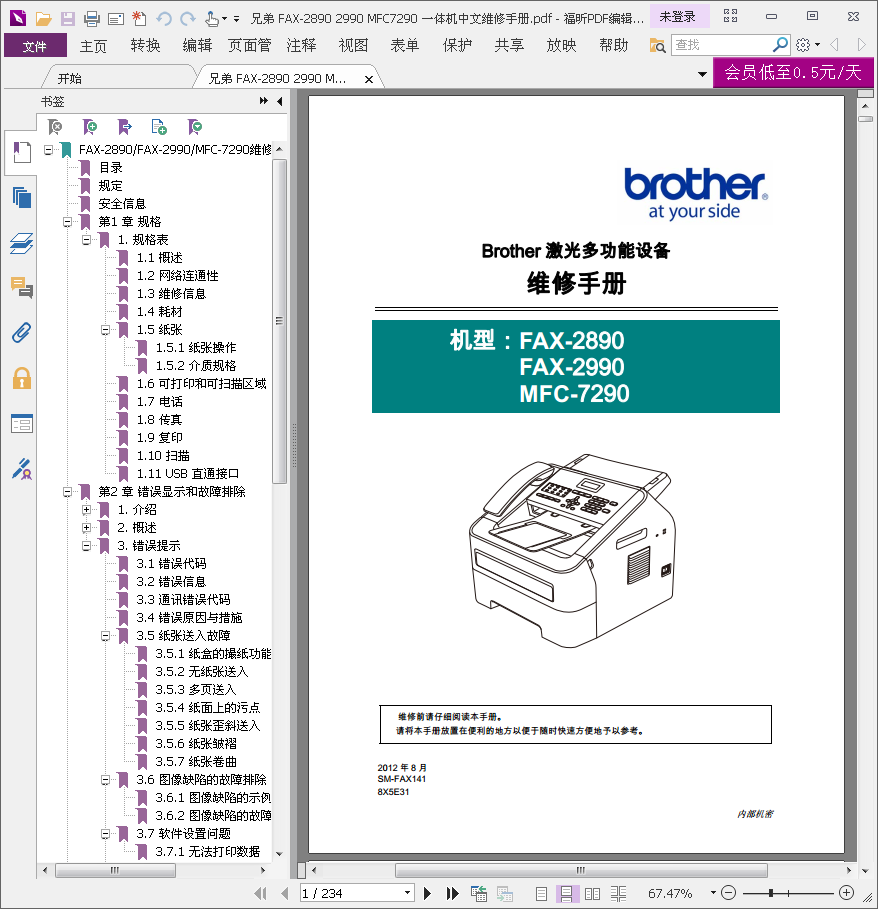Undo the last action
Screen dimensions: 878x909
click(164, 19)
